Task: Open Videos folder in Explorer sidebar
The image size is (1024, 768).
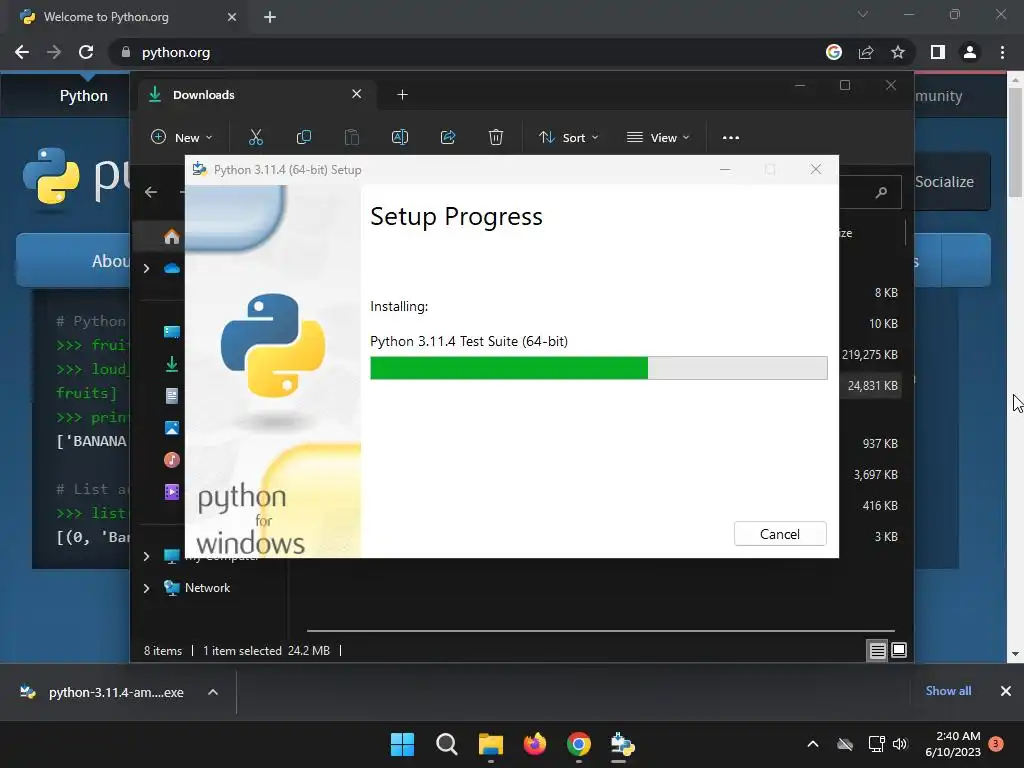Action: 172,492
